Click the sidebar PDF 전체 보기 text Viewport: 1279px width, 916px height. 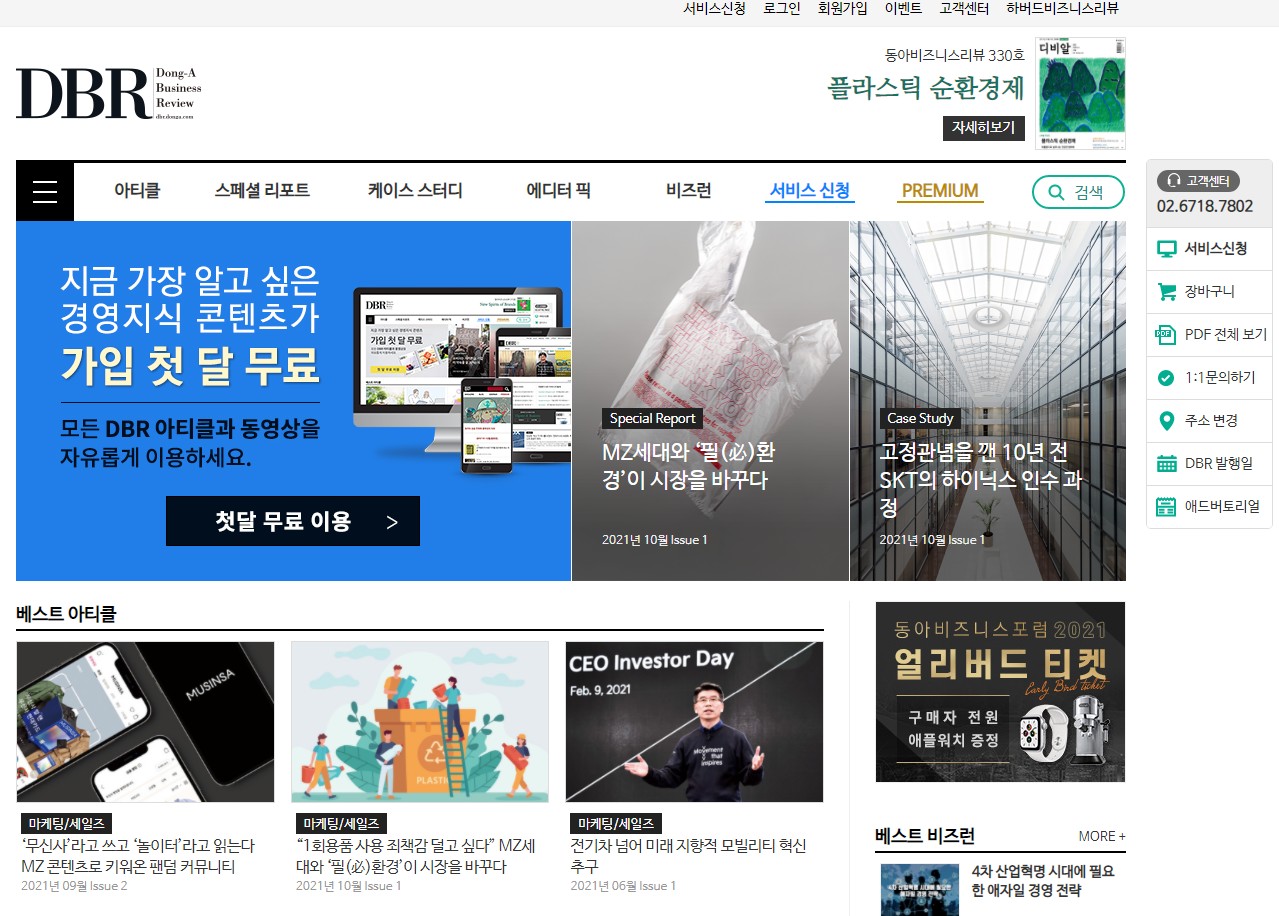click(1226, 335)
